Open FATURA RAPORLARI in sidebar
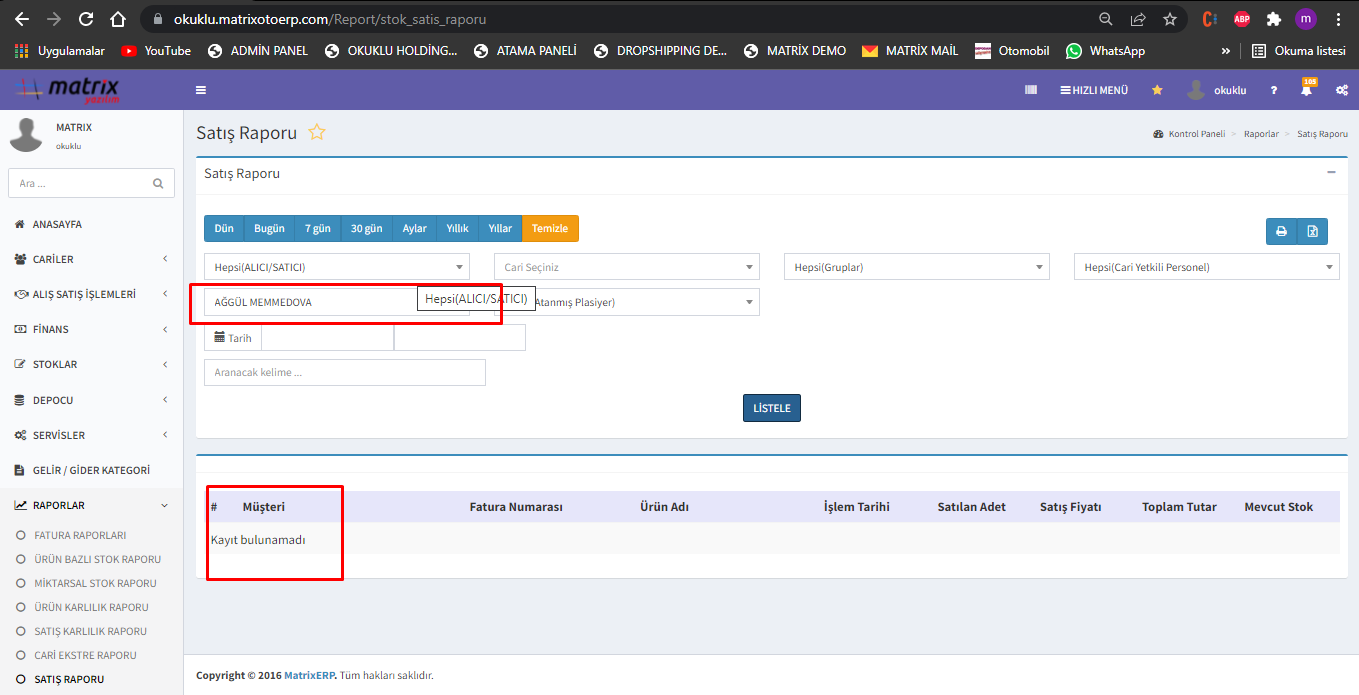This screenshot has width=1359, height=695. tap(80, 535)
